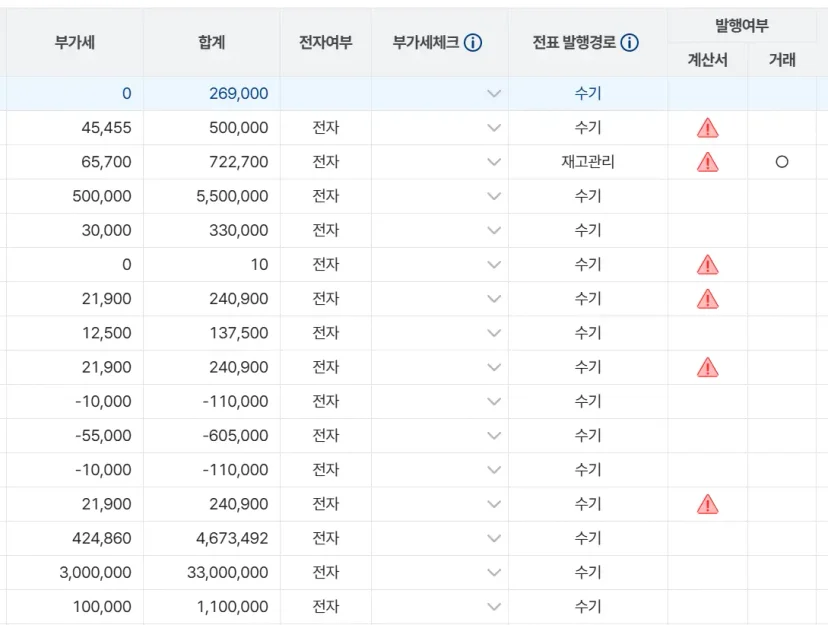
Task: Click the 전자여부 column header
Action: [x=326, y=42]
